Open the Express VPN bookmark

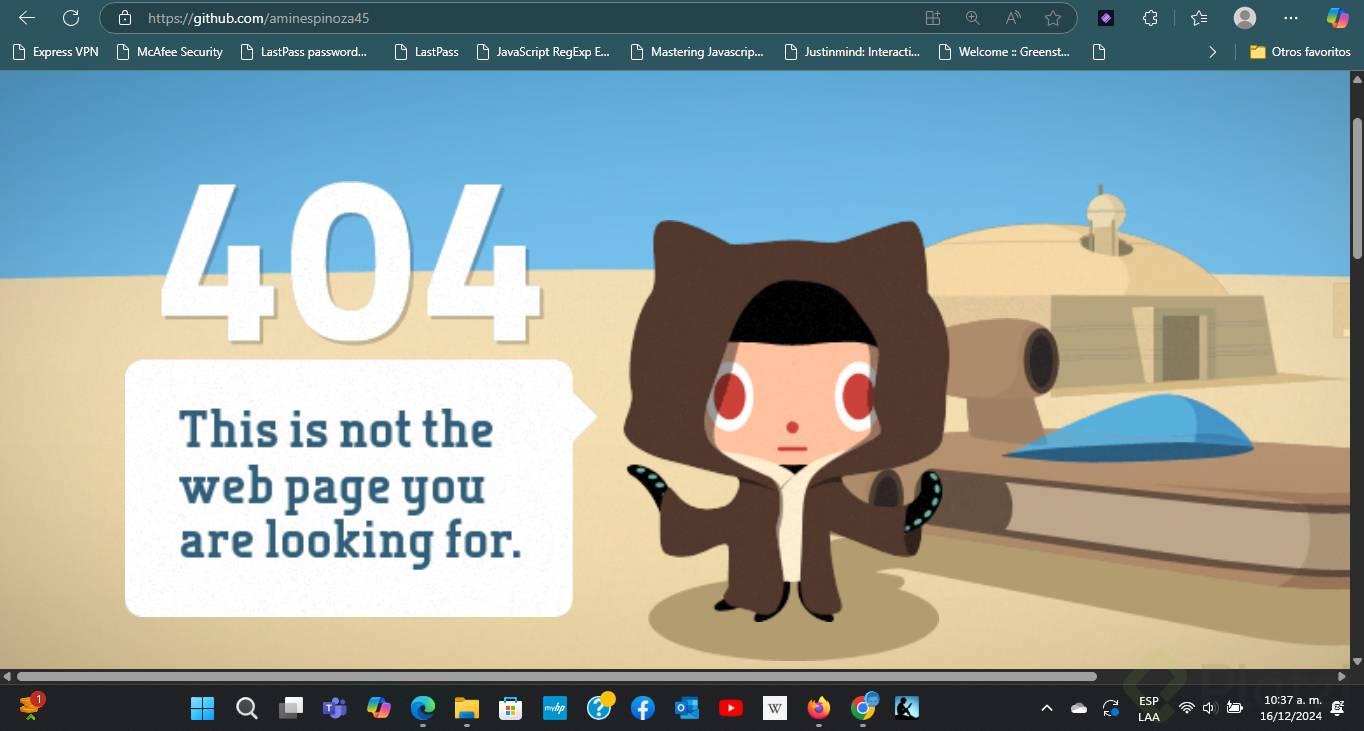pos(55,52)
